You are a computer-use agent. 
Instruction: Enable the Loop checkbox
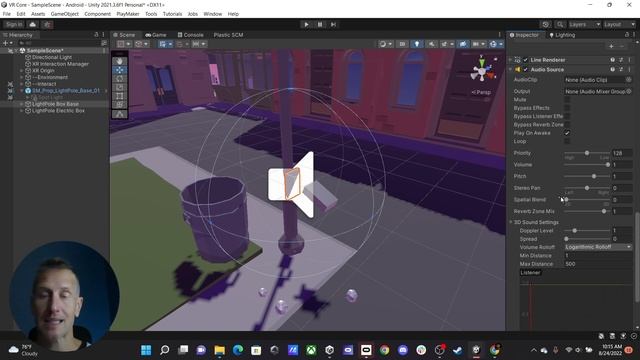567,141
